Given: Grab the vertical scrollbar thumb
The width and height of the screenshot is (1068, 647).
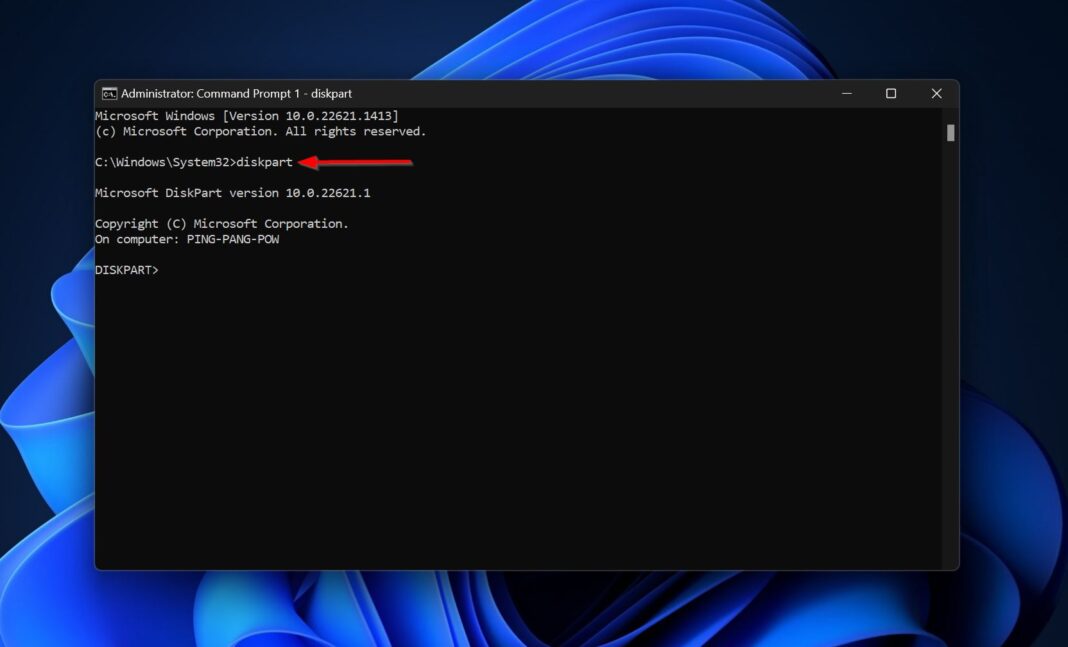Looking at the screenshot, I should coord(950,133).
